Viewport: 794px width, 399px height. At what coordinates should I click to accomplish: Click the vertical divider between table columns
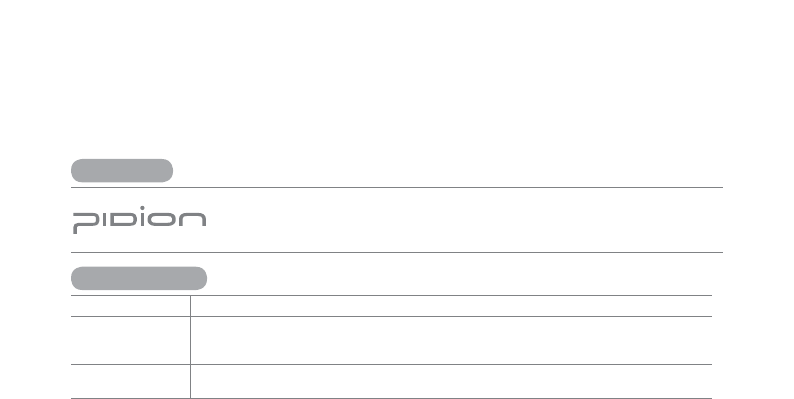click(190, 347)
